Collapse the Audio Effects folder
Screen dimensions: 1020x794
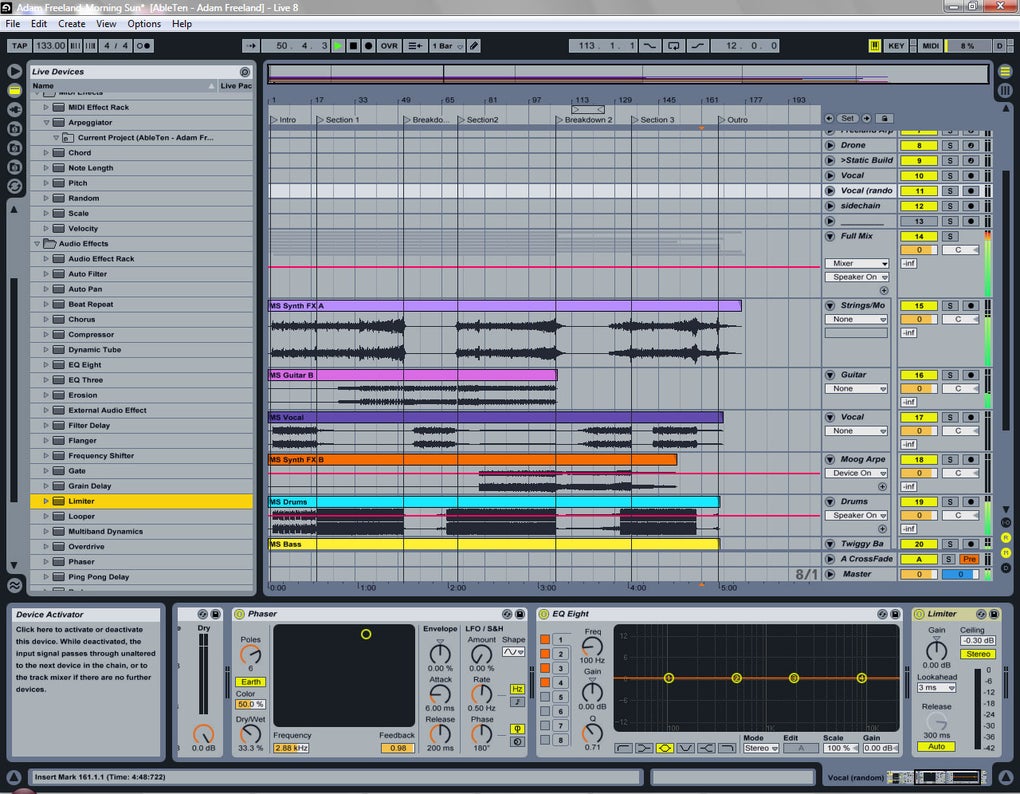point(37,244)
